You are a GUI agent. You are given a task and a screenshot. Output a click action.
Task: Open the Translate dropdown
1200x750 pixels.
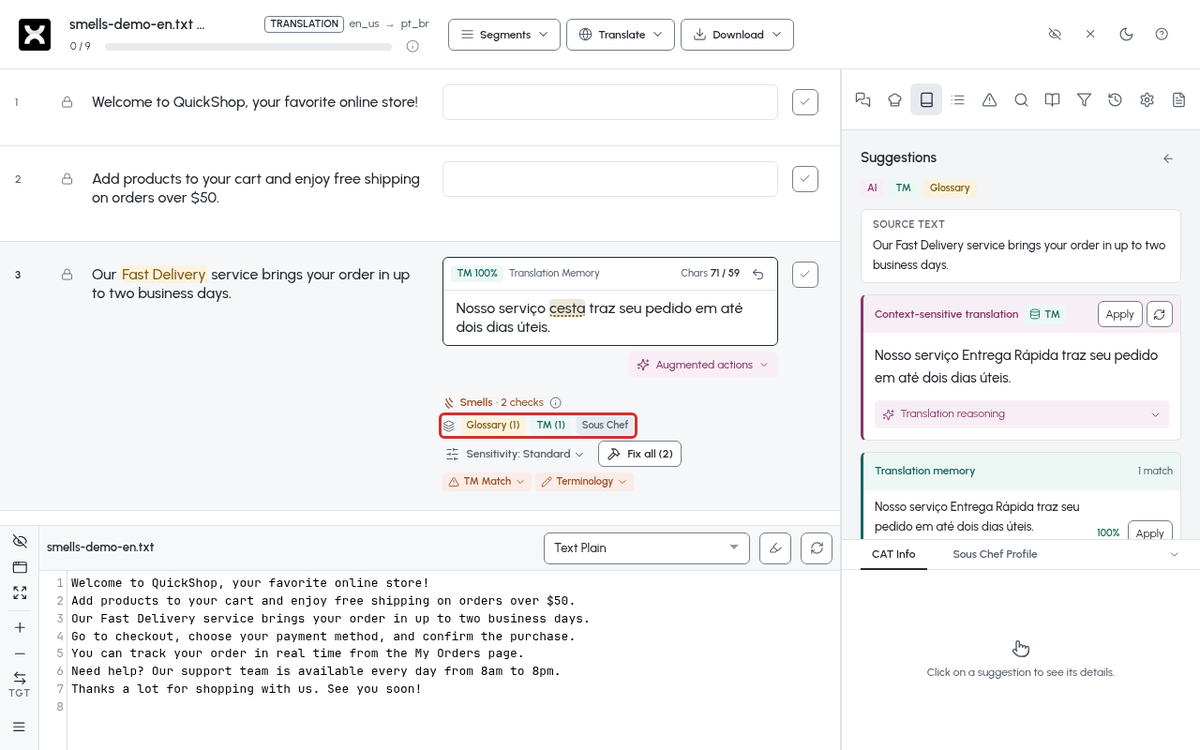pos(620,34)
